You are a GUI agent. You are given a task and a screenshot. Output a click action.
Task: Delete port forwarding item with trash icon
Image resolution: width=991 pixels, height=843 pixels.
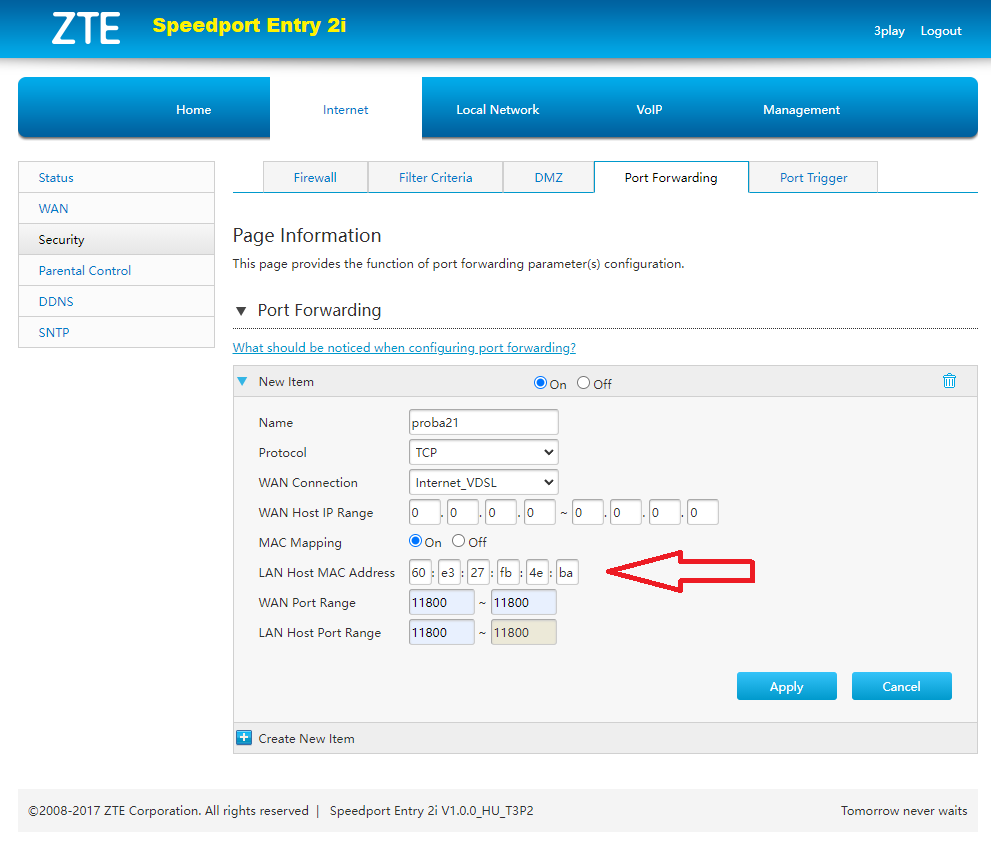[949, 381]
